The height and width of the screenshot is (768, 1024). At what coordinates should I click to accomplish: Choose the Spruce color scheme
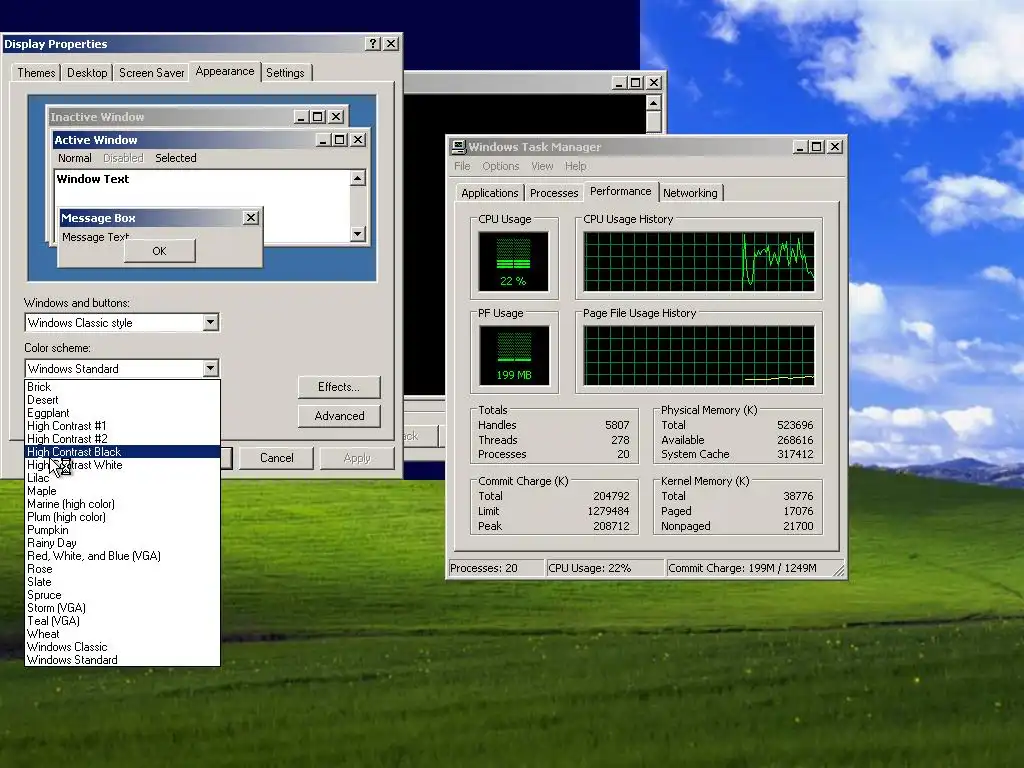click(122, 595)
